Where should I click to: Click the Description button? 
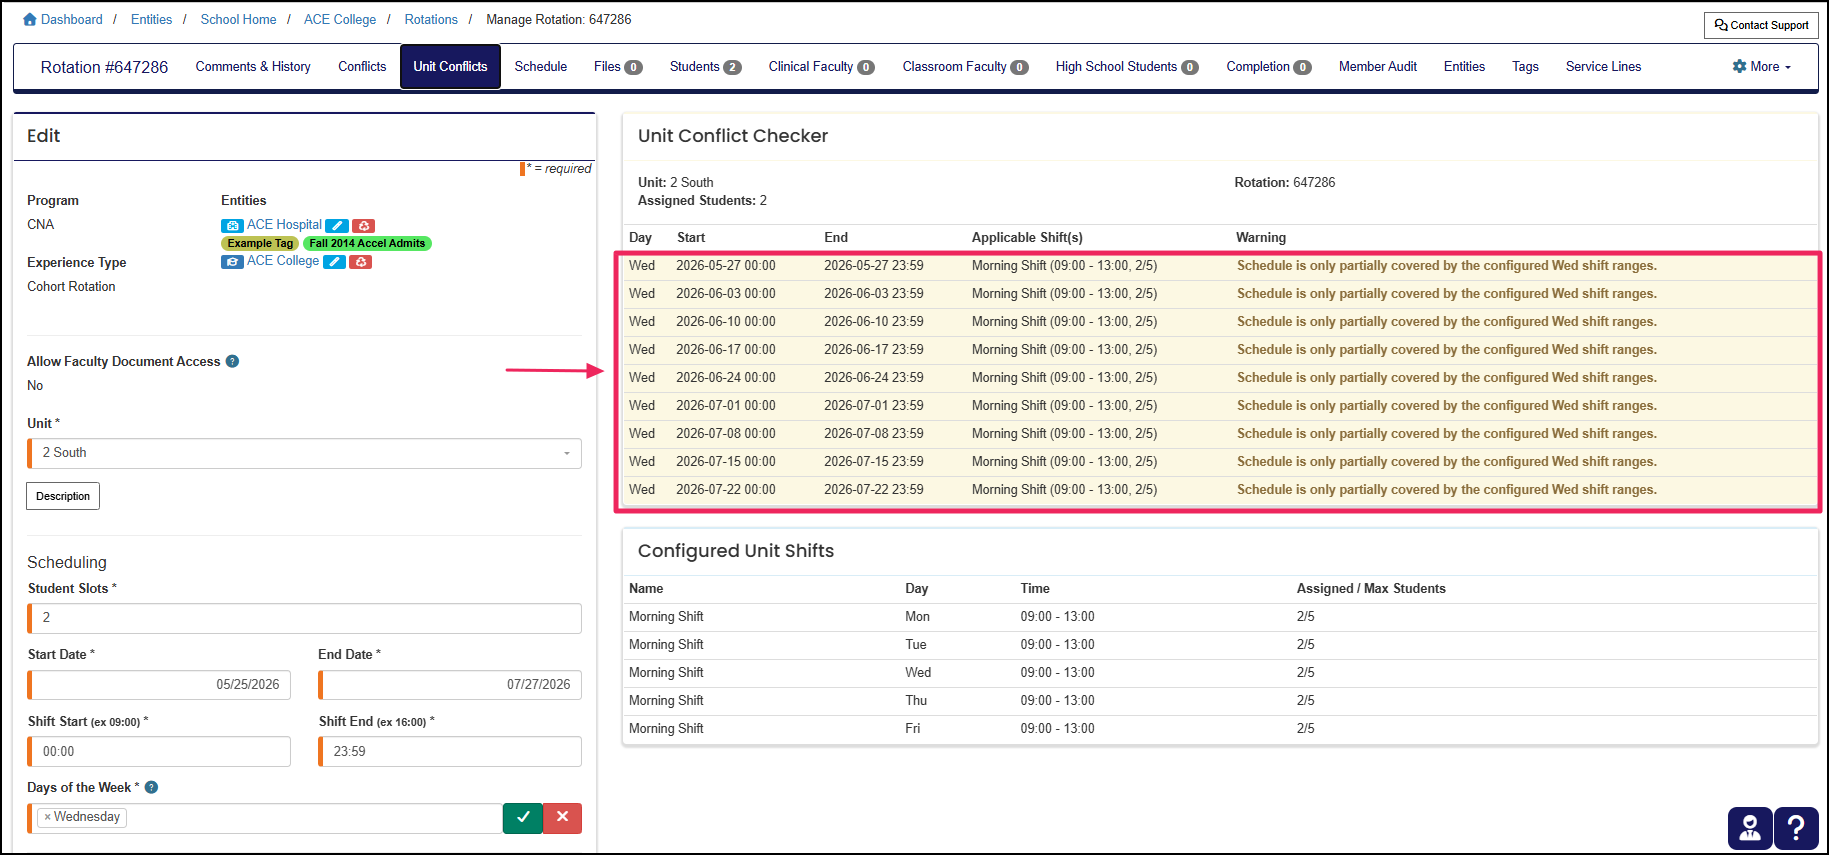tap(63, 496)
